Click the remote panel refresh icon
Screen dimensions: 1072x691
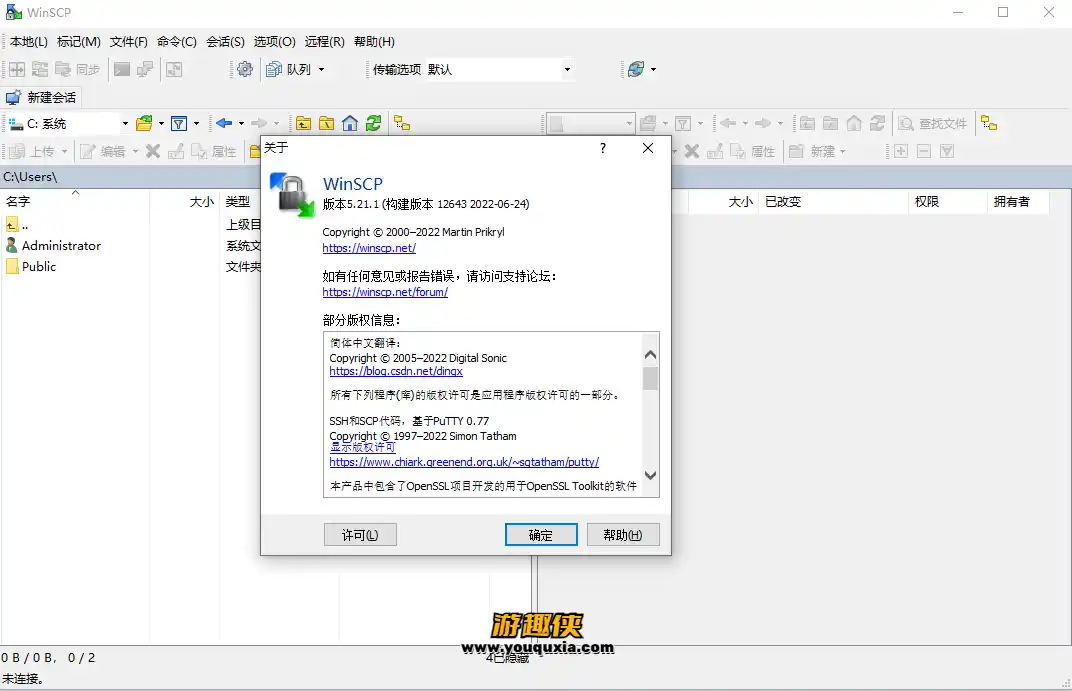point(877,124)
